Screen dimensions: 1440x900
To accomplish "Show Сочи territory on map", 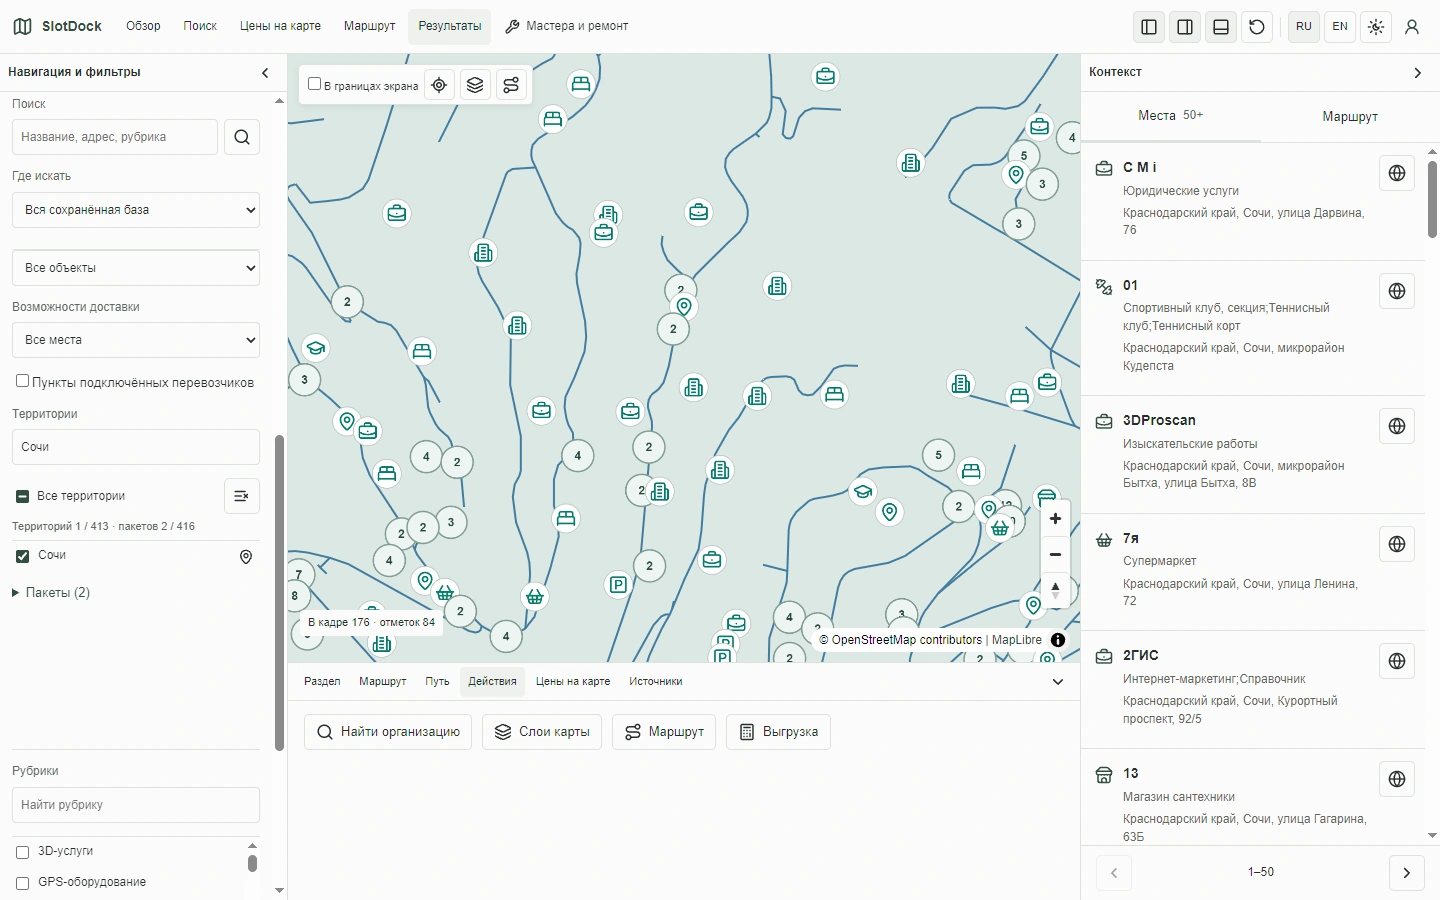I will pyautogui.click(x=246, y=557).
